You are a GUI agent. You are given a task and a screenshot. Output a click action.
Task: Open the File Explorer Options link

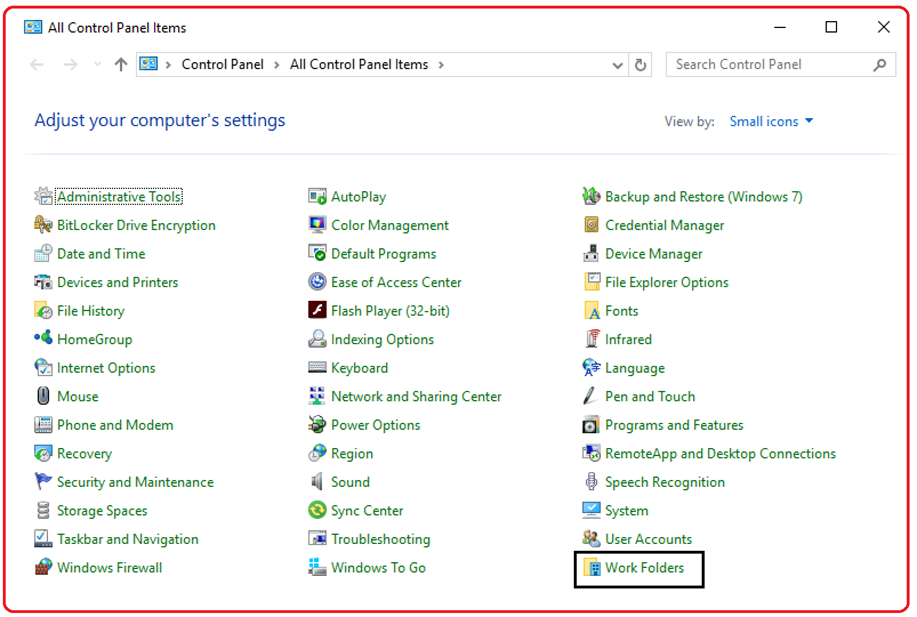click(x=667, y=282)
